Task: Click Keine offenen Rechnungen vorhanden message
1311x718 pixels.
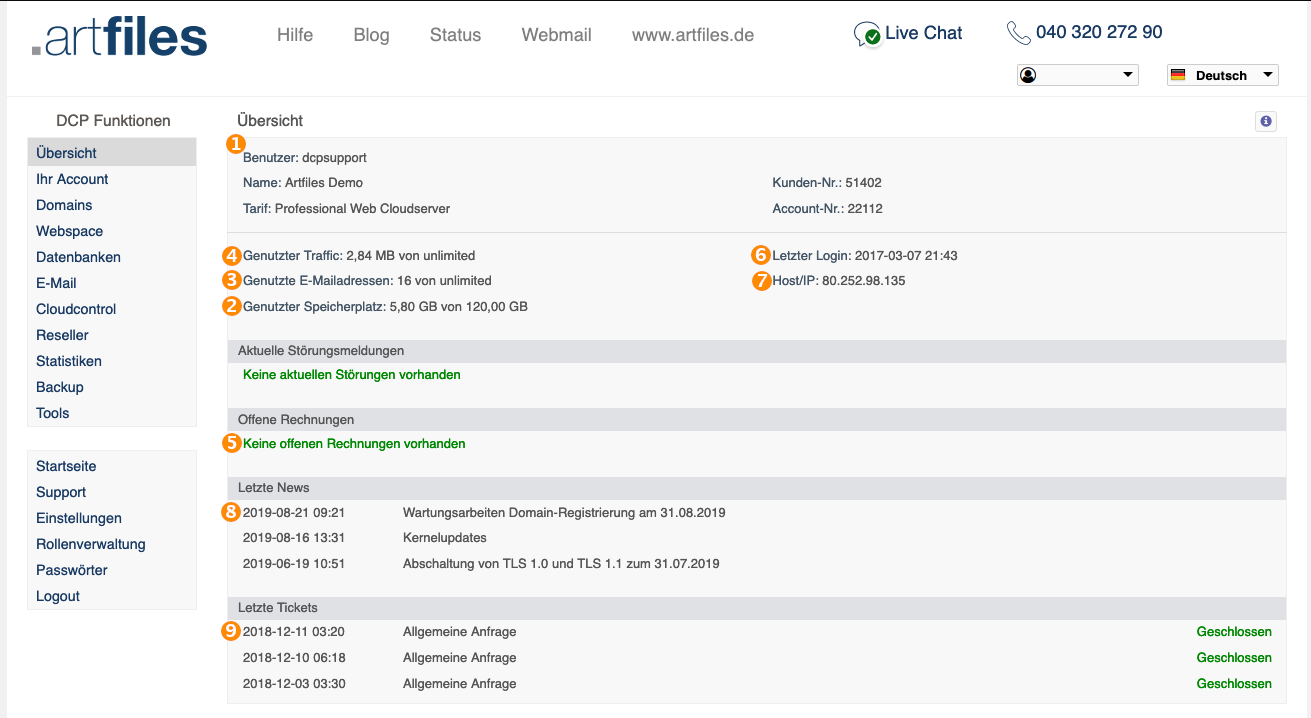Action: click(354, 444)
